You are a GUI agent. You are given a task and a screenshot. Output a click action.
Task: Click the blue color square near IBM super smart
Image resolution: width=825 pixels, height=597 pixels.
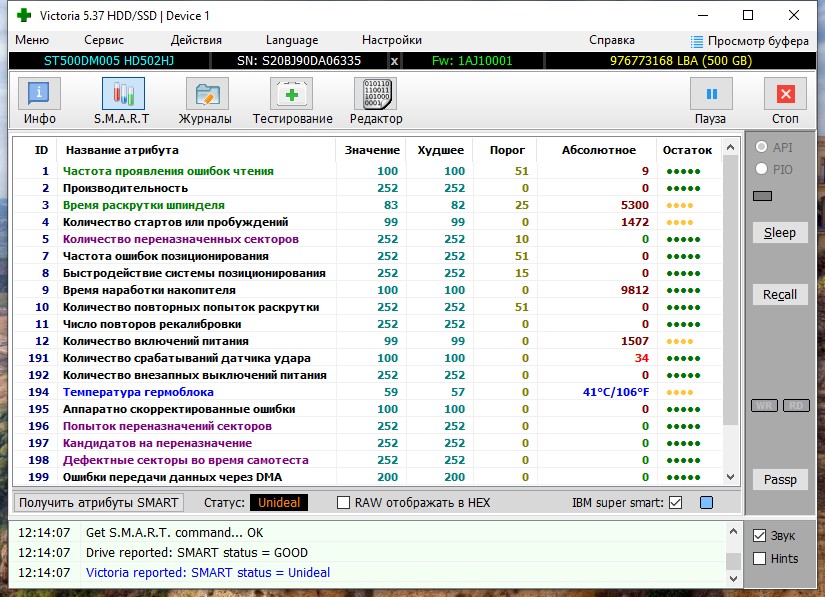click(707, 503)
